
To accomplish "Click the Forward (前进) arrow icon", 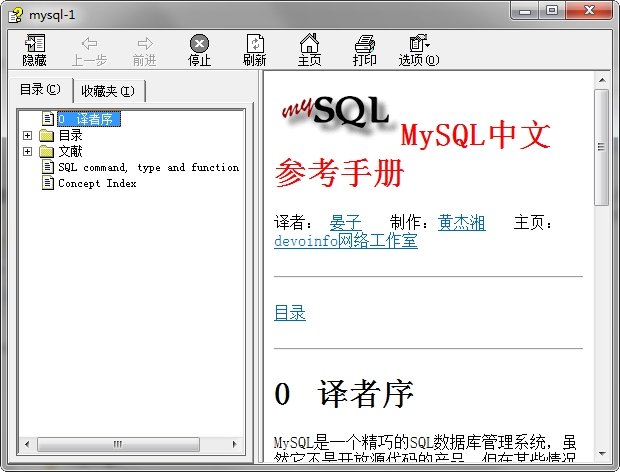I will coord(145,43).
